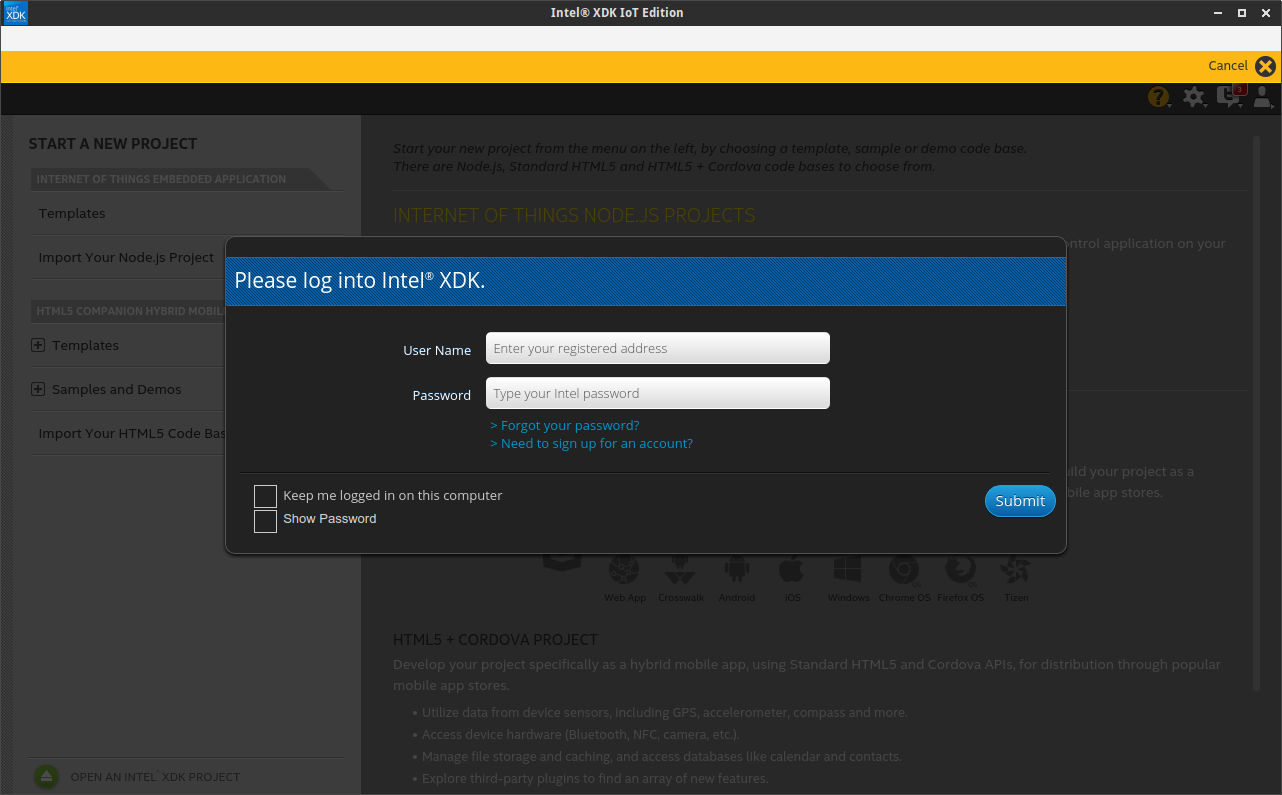
Task: Select Import Your HTML5 Code Base
Action: coord(132,433)
